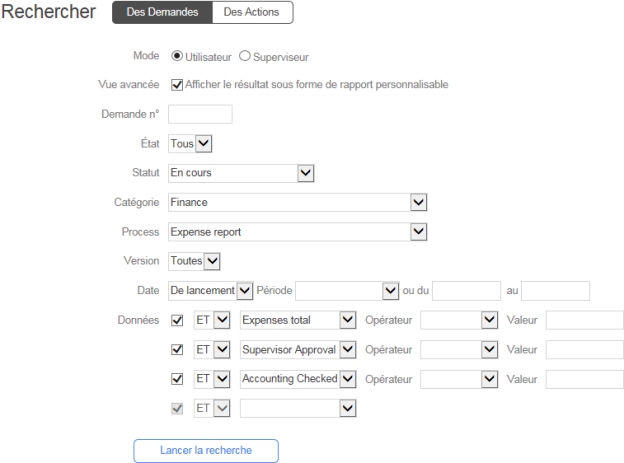Screen dimensions: 624x463
Task: Open the Opérateur dropdown for Supervisor Approval
Action: coord(459,350)
